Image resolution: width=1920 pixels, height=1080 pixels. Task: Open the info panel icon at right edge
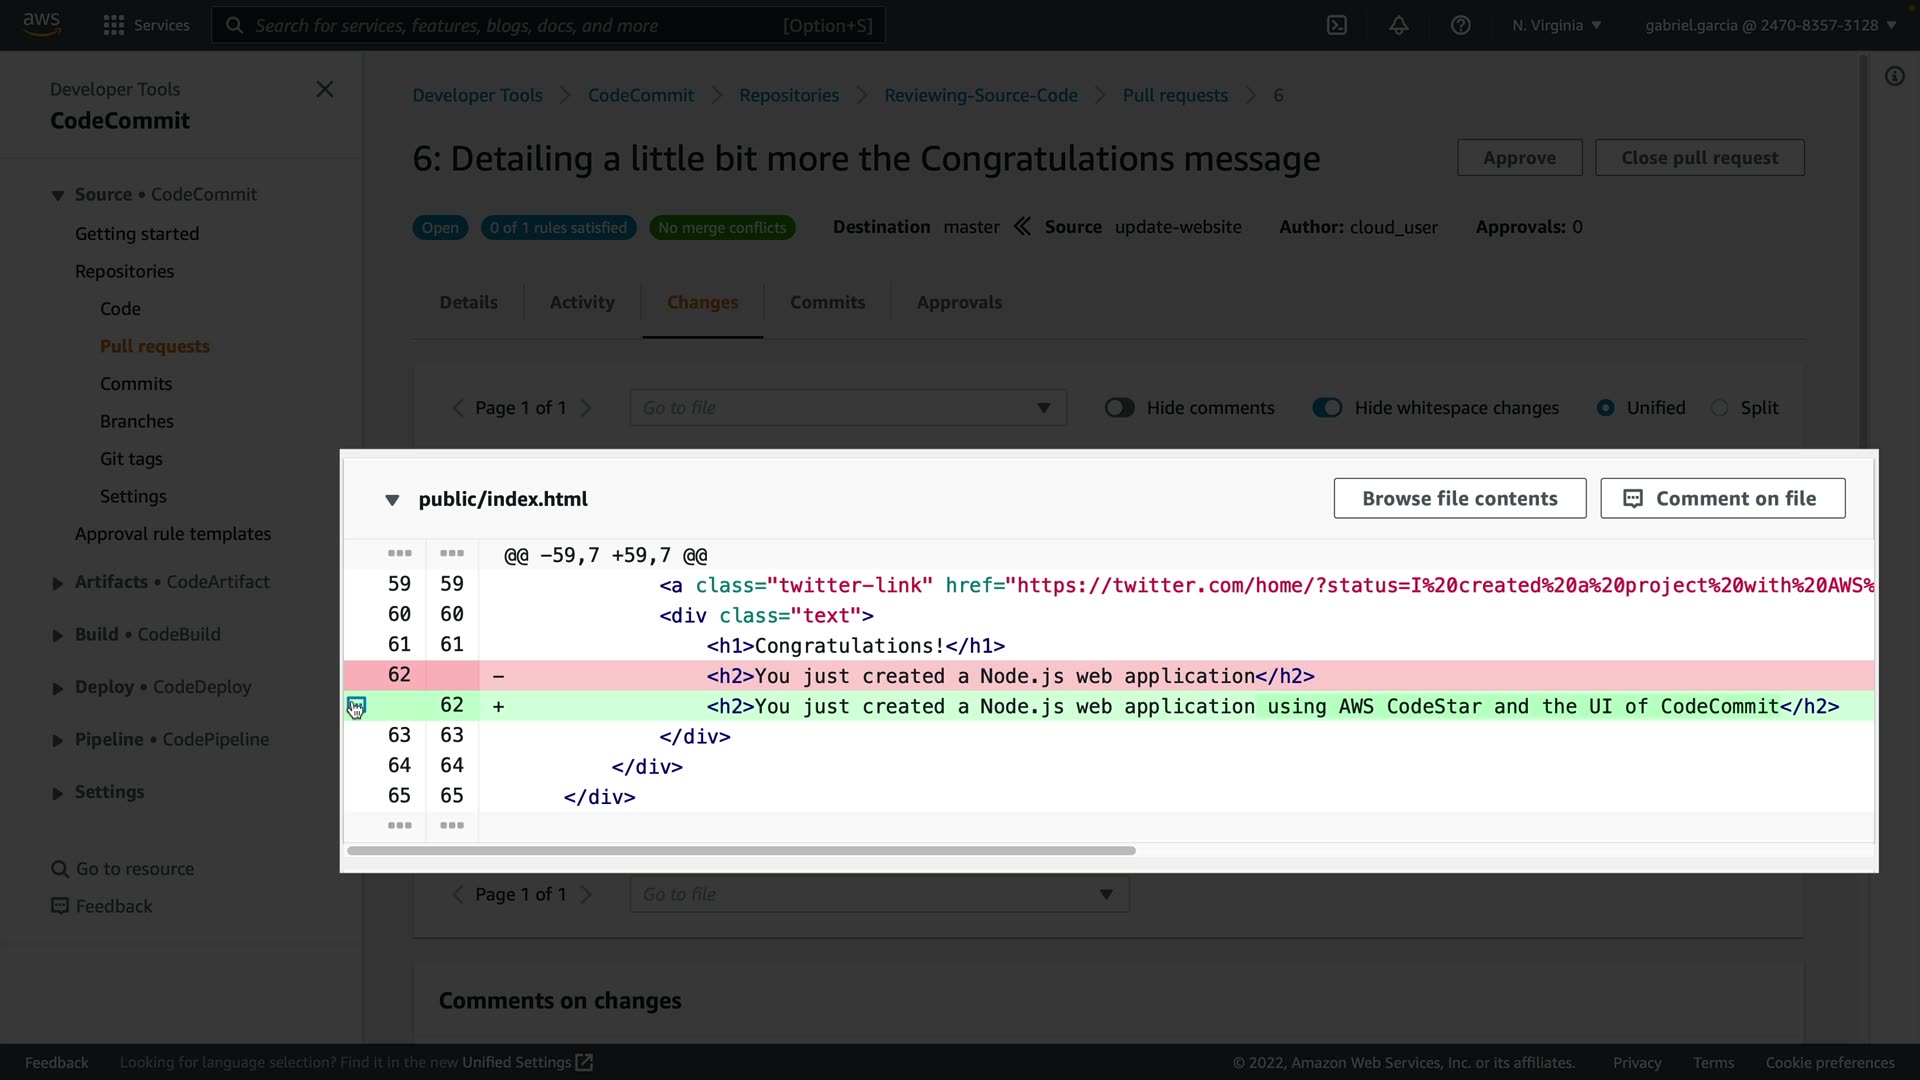click(x=1894, y=77)
